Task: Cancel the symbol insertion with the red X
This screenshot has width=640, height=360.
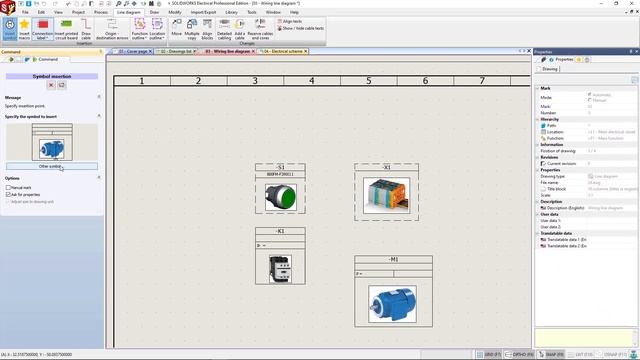Action: coord(51,85)
